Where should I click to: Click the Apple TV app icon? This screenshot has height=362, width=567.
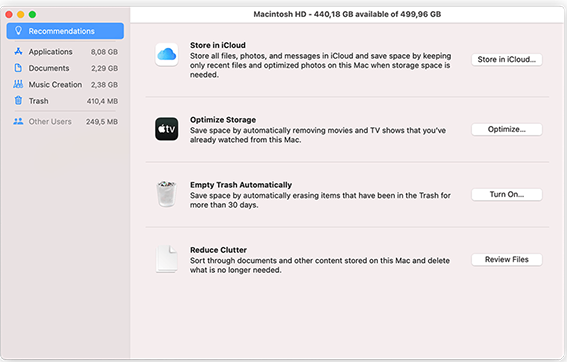[x=167, y=129]
